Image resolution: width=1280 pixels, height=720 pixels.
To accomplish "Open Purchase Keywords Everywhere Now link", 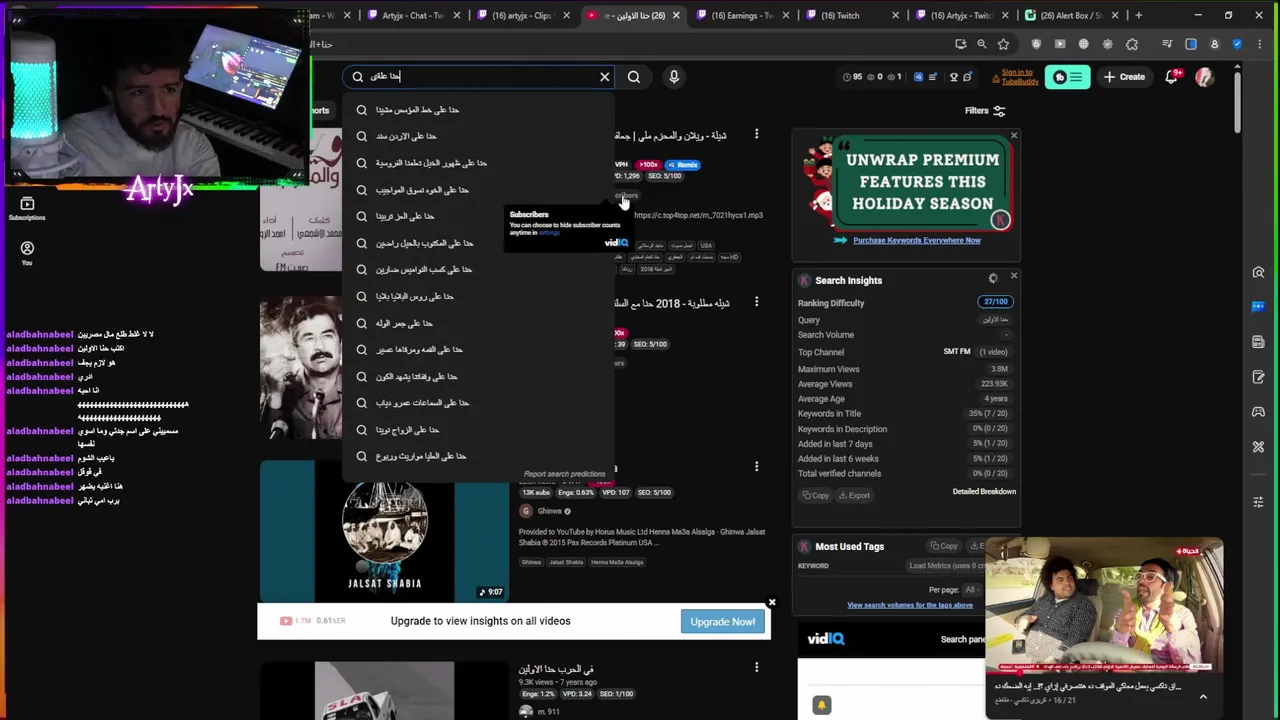I will 916,240.
